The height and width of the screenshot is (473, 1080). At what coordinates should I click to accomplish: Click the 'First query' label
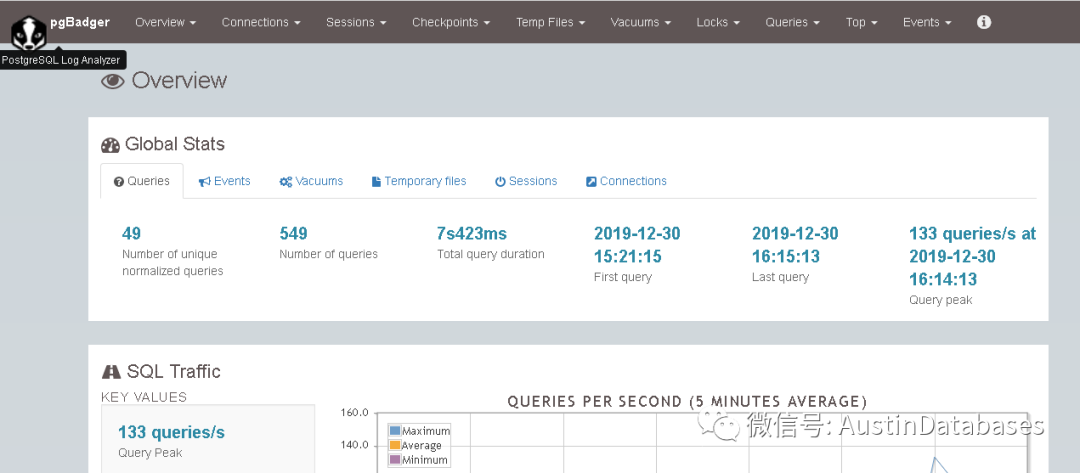[x=623, y=277]
